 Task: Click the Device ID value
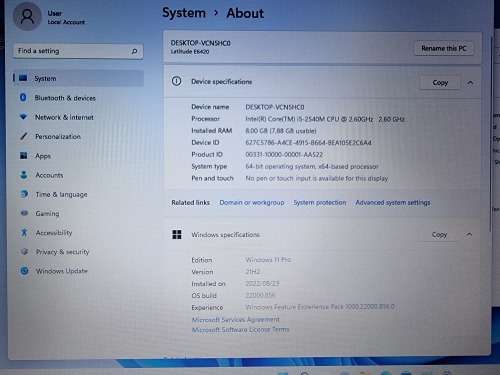point(308,143)
